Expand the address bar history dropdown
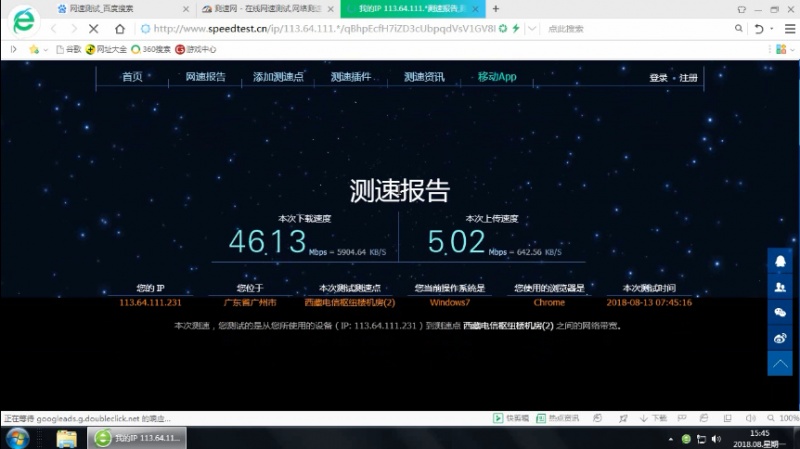Screen dimensions: 800x449 [532, 29]
